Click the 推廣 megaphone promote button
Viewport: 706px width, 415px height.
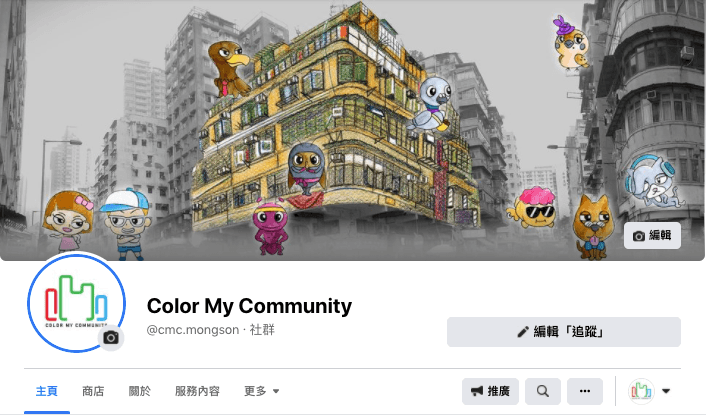point(490,391)
